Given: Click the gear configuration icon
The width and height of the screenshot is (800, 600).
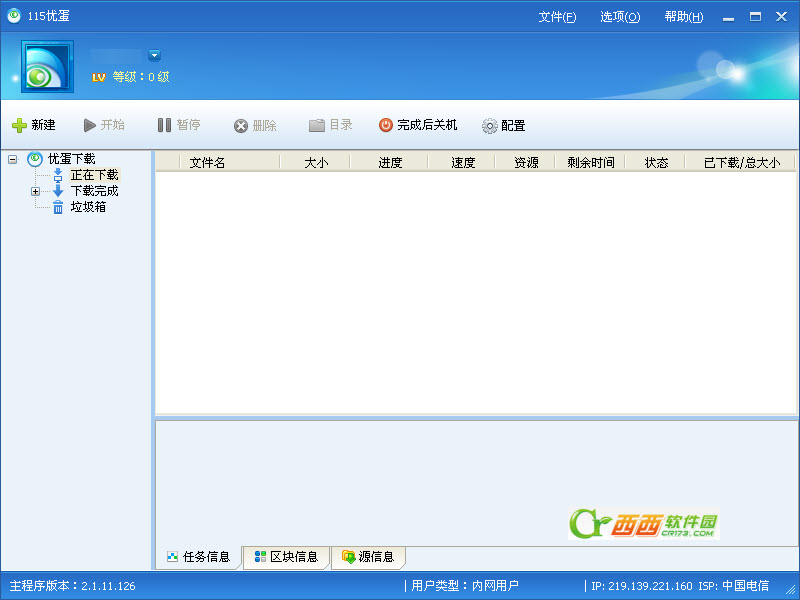Looking at the screenshot, I should coord(489,126).
